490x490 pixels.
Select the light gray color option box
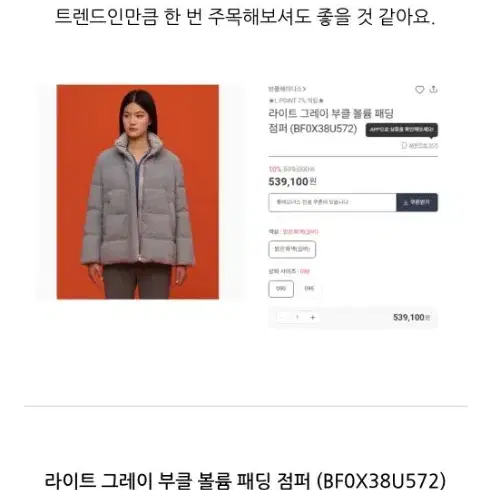pyautogui.click(x=292, y=249)
